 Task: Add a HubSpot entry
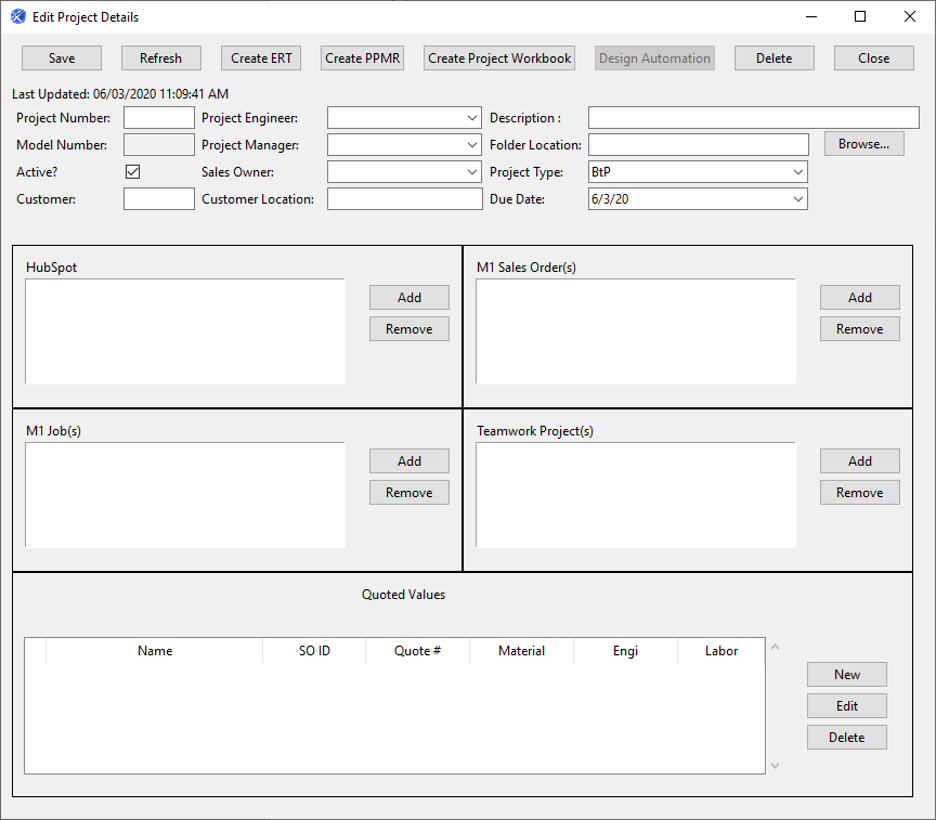point(409,297)
